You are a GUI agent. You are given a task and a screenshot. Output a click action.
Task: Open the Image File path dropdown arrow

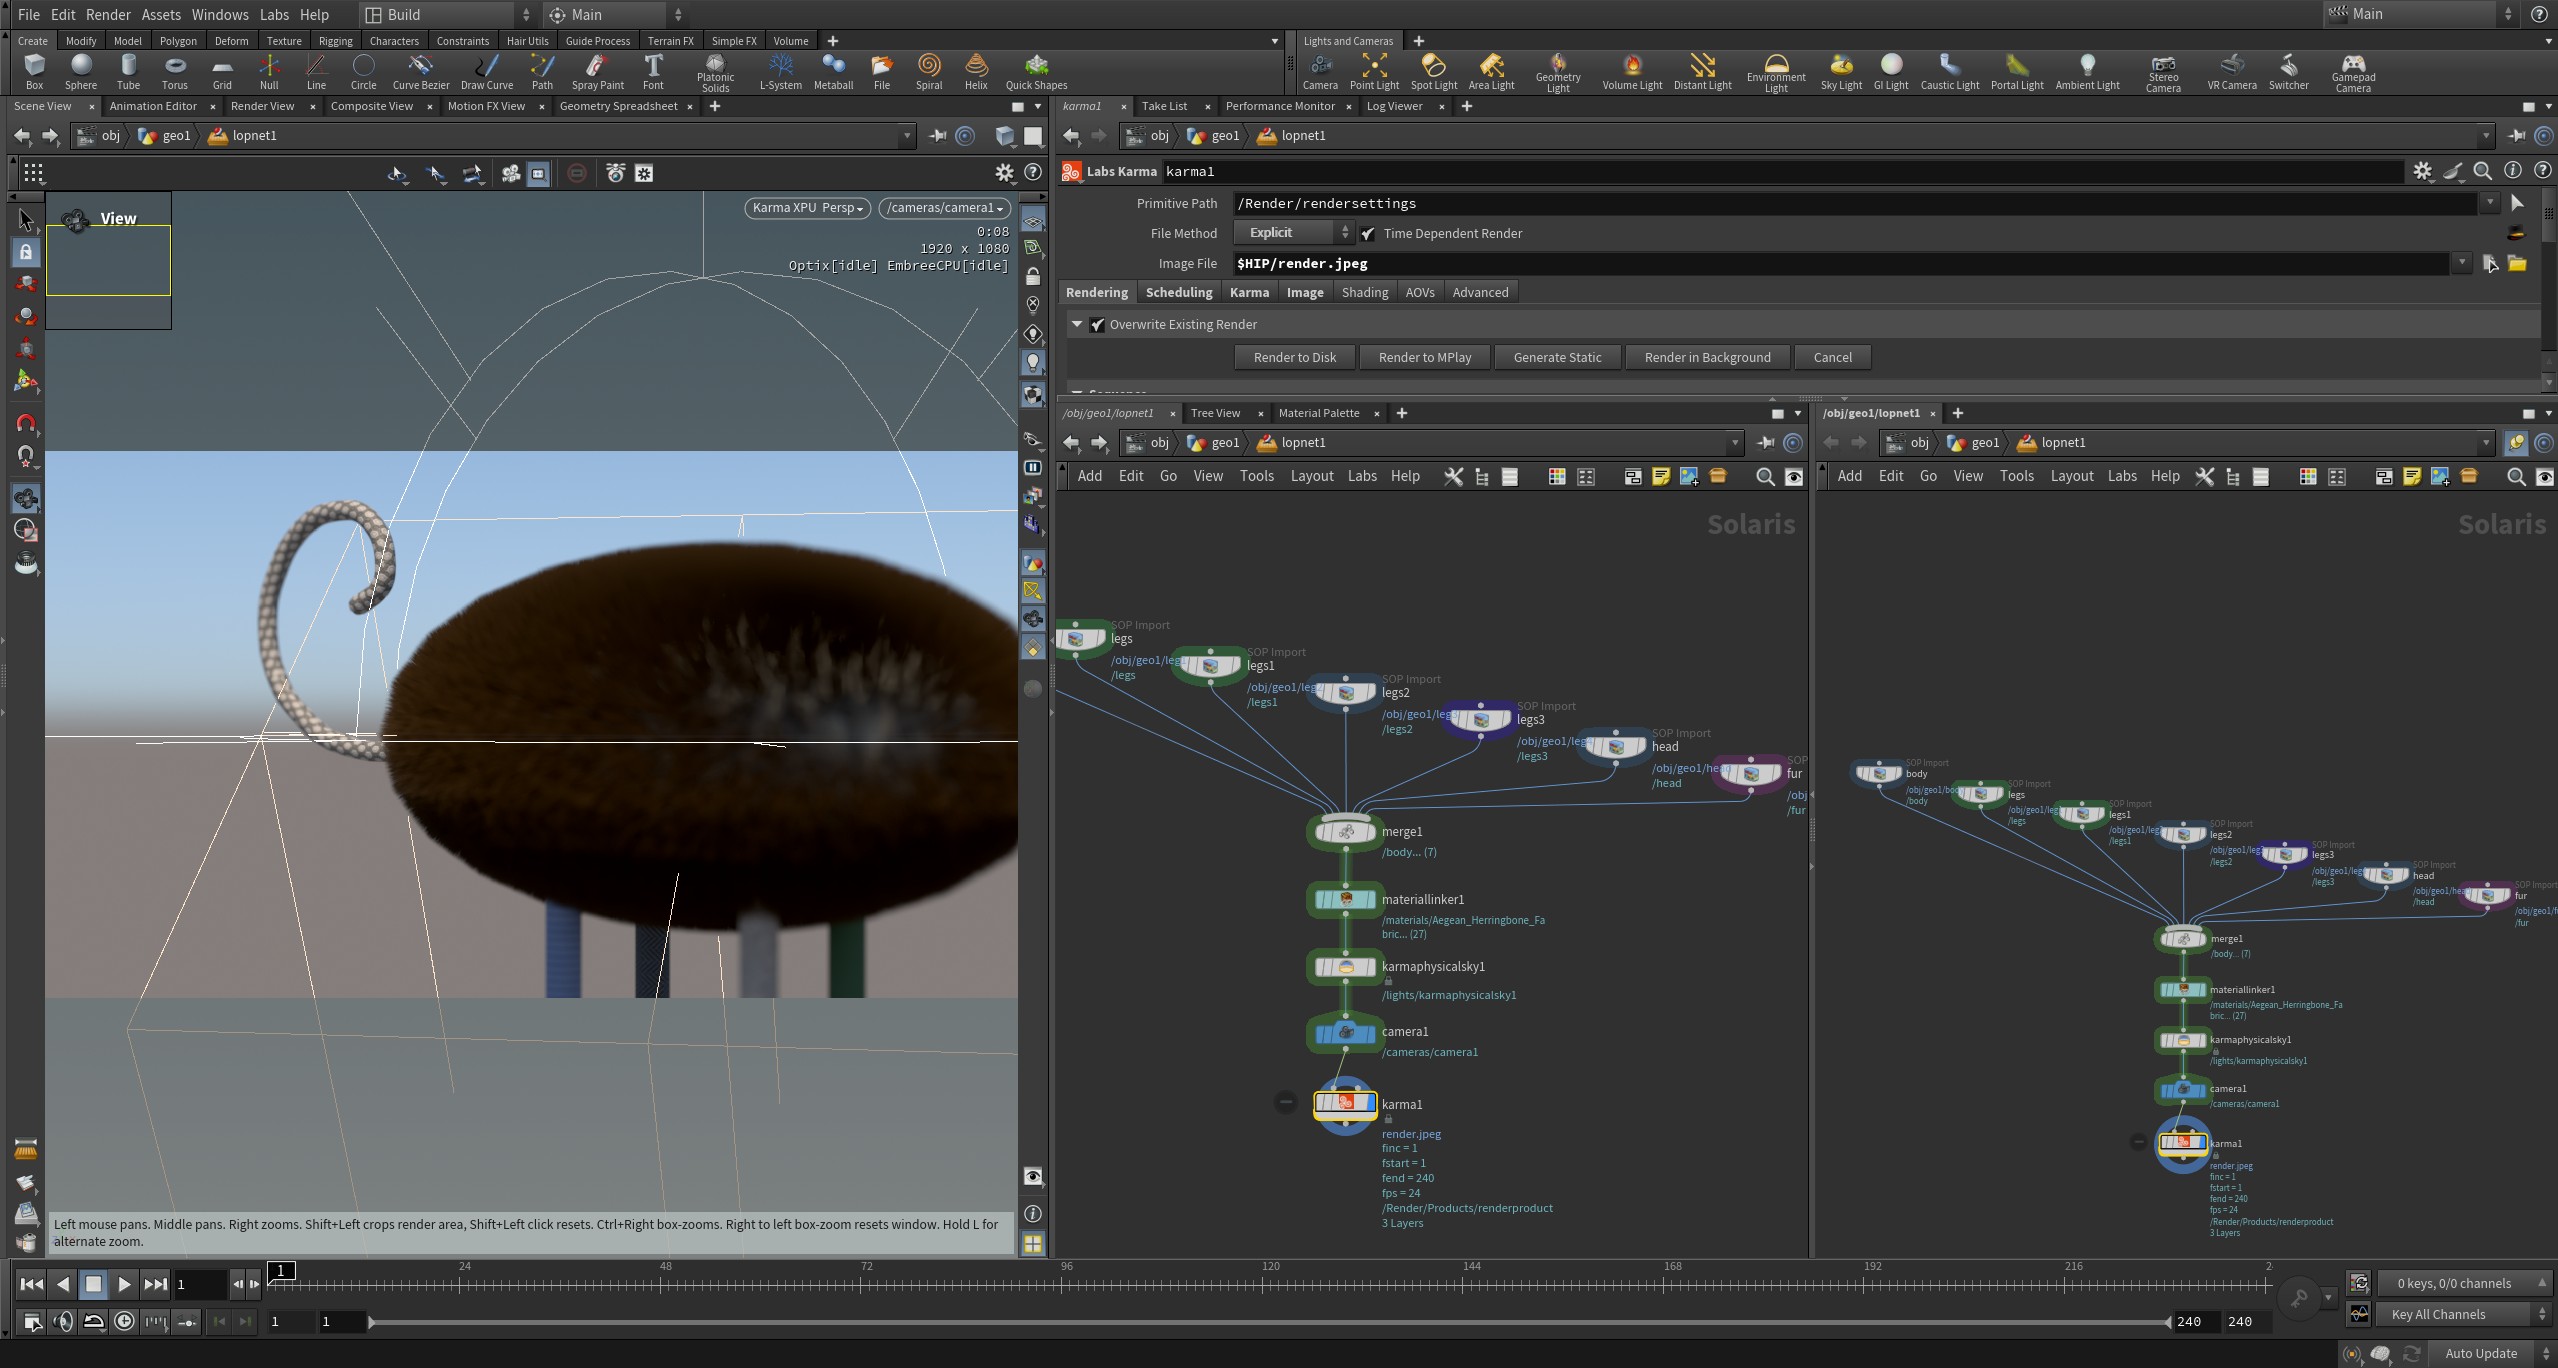click(2462, 264)
